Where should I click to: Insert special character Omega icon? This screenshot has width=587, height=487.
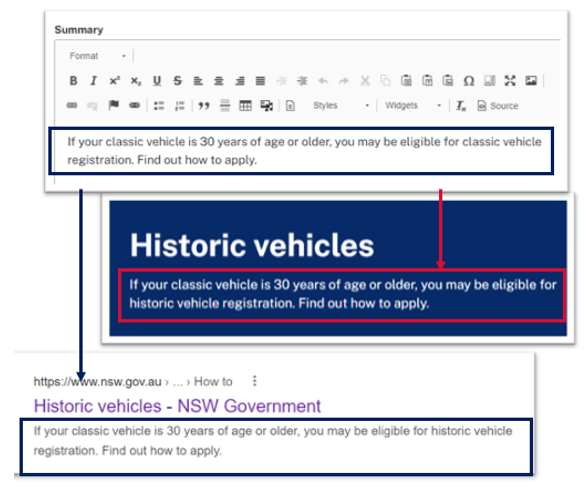coord(469,80)
